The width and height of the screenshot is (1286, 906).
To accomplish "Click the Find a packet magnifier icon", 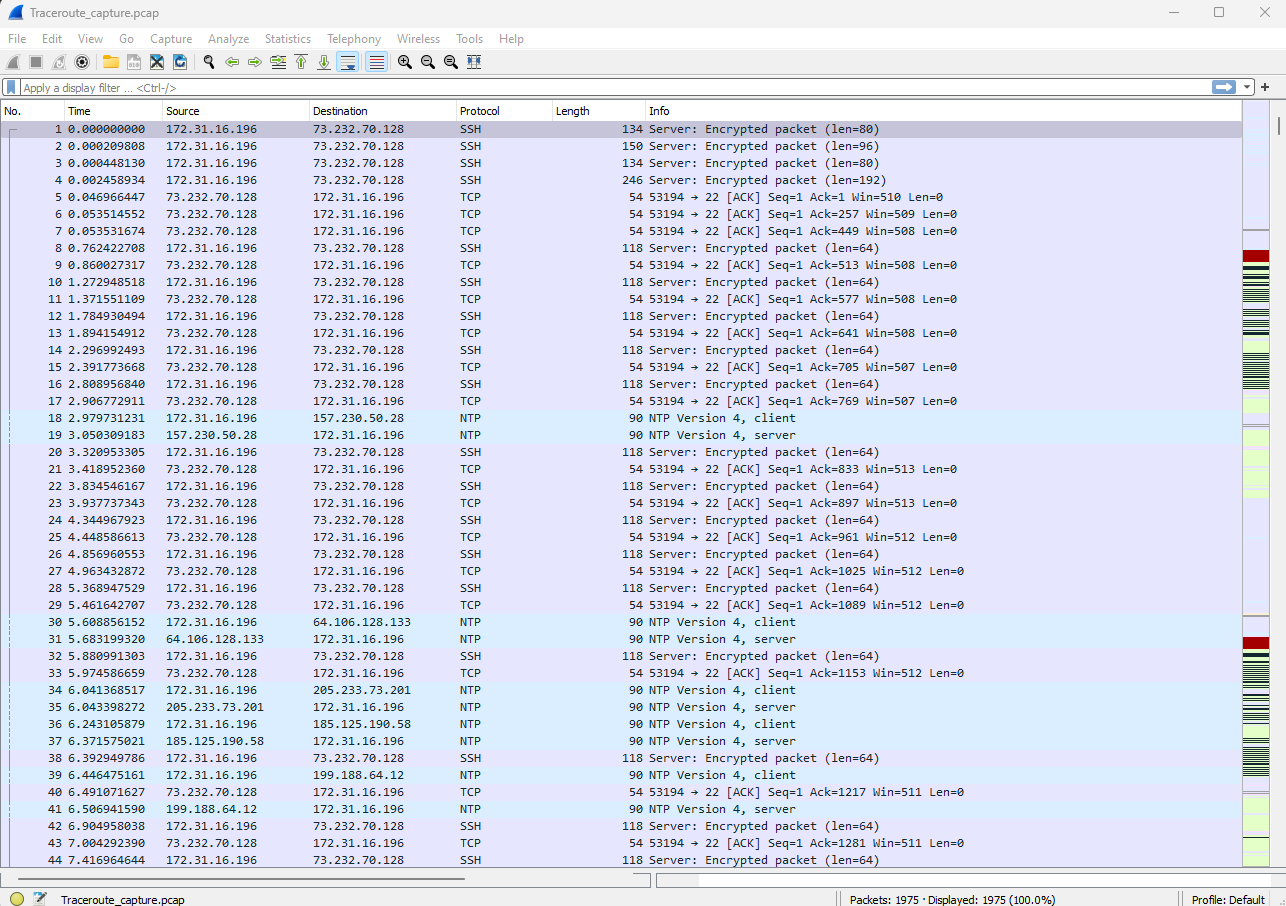I will tap(209, 62).
